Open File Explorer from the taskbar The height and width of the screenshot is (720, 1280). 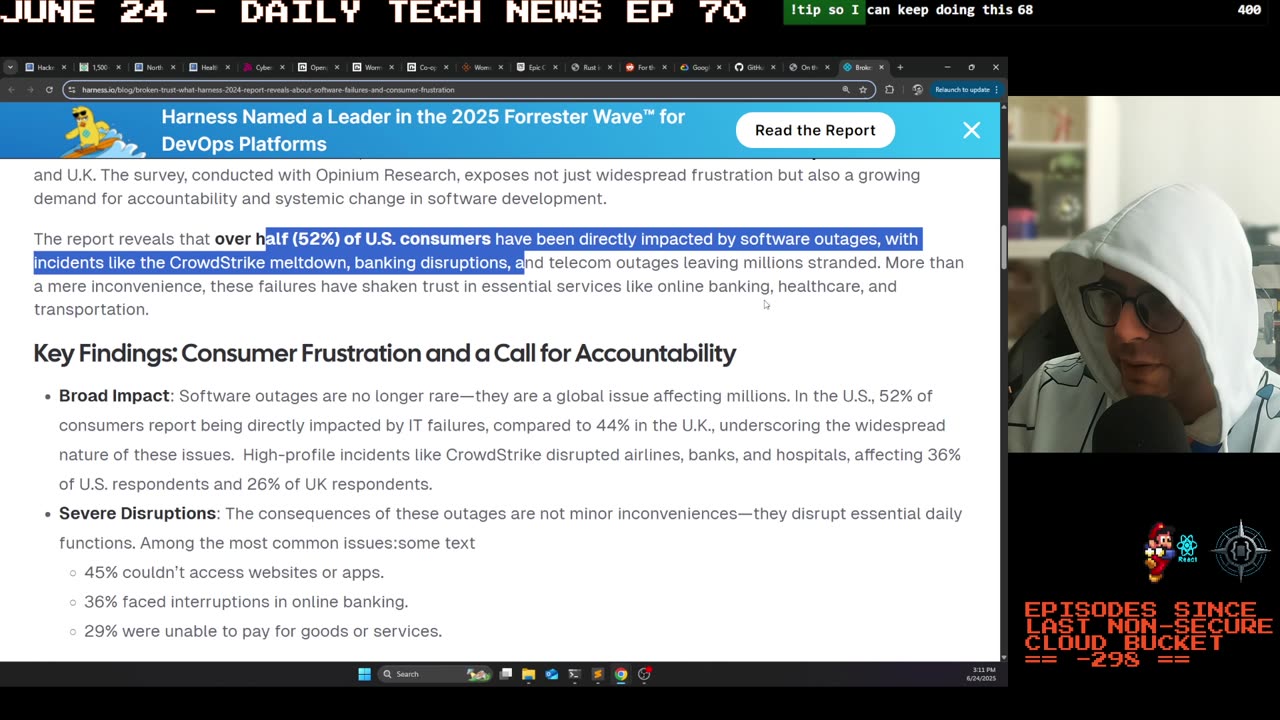(528, 674)
